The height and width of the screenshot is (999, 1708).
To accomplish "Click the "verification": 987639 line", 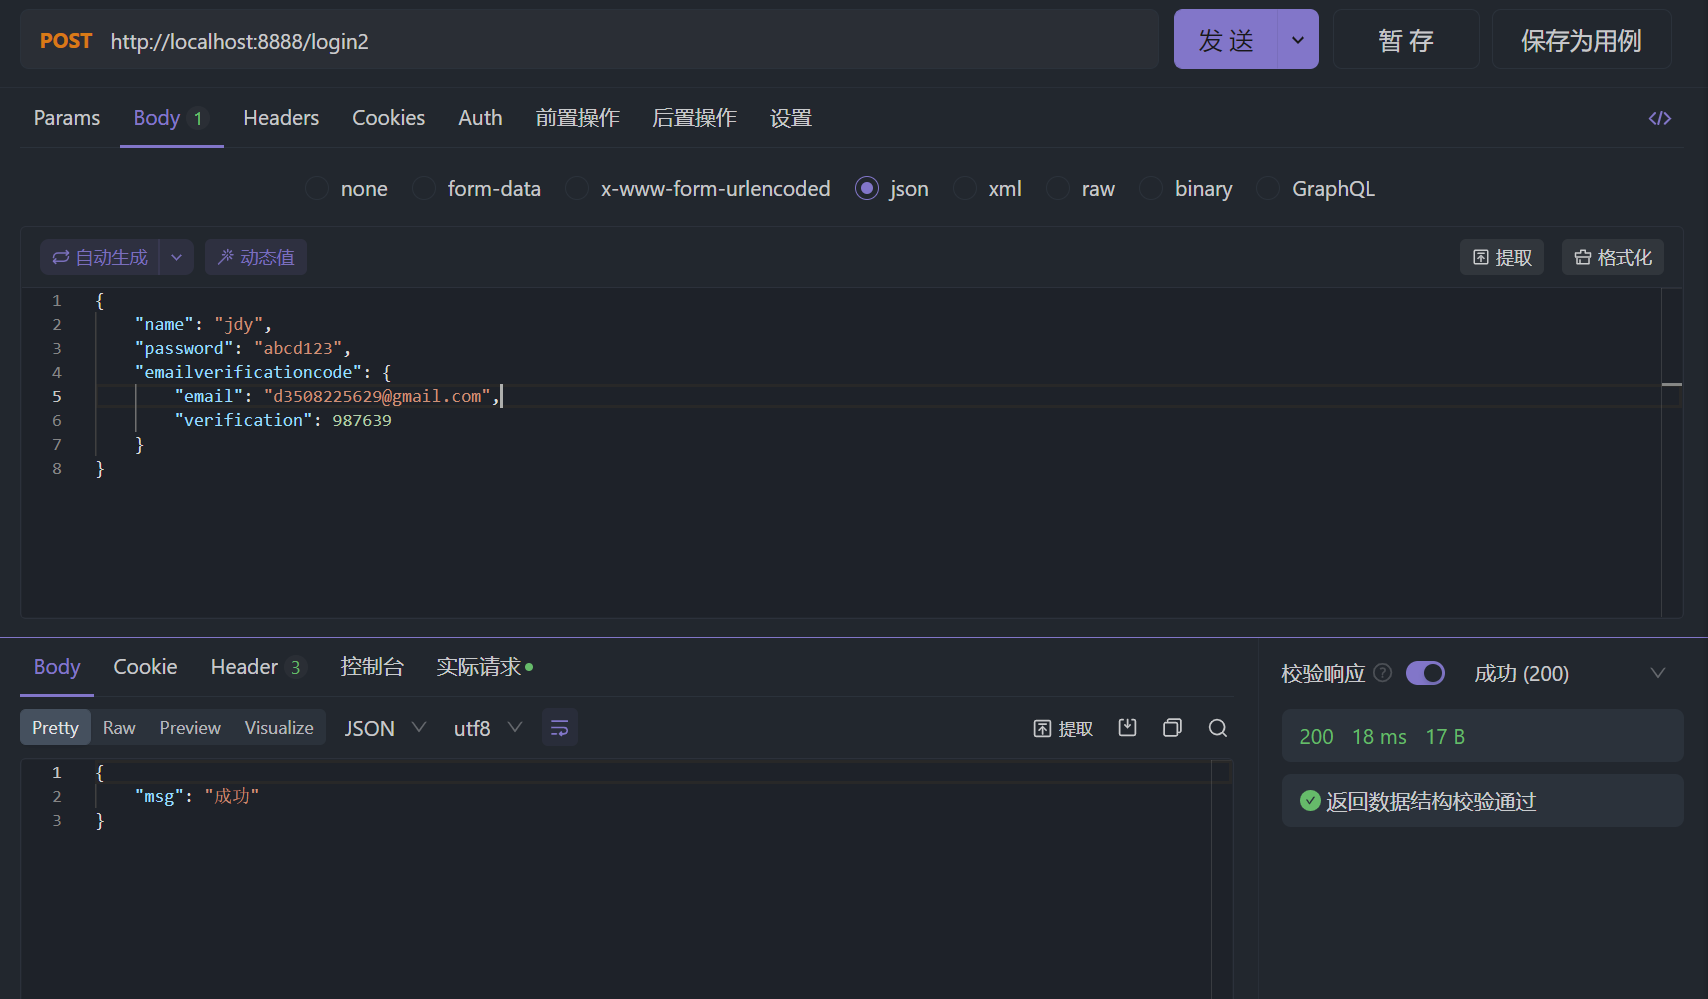I will coord(283,420).
